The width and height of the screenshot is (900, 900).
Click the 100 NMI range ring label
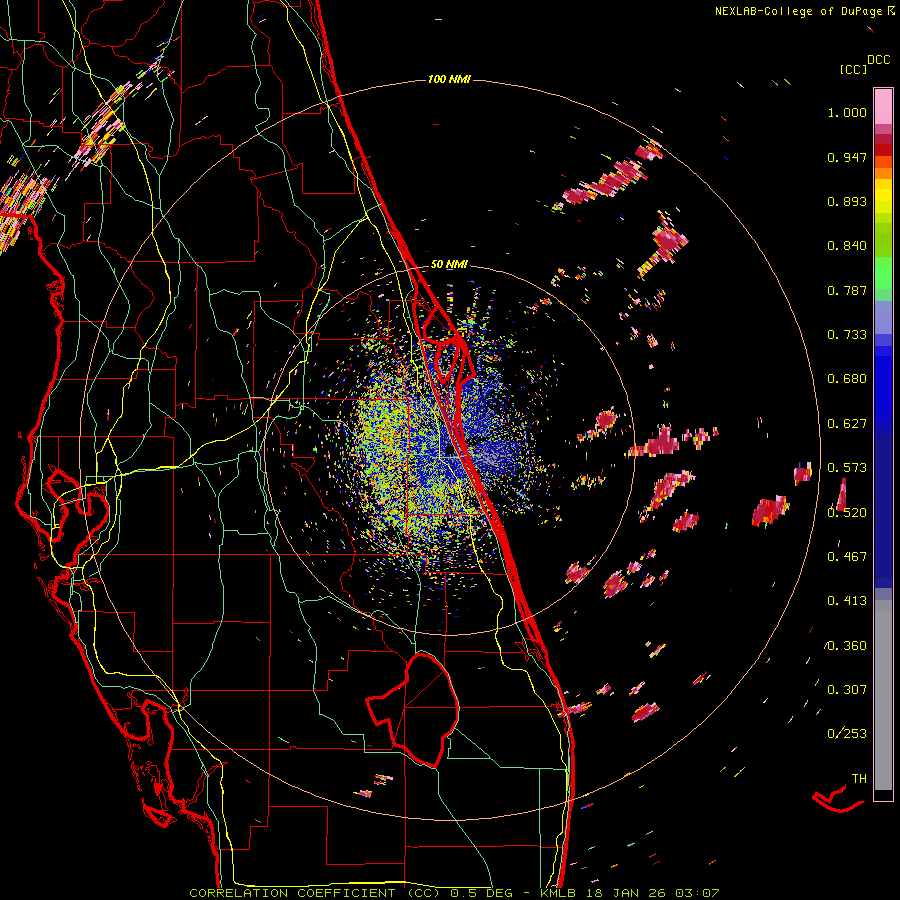pyautogui.click(x=449, y=79)
